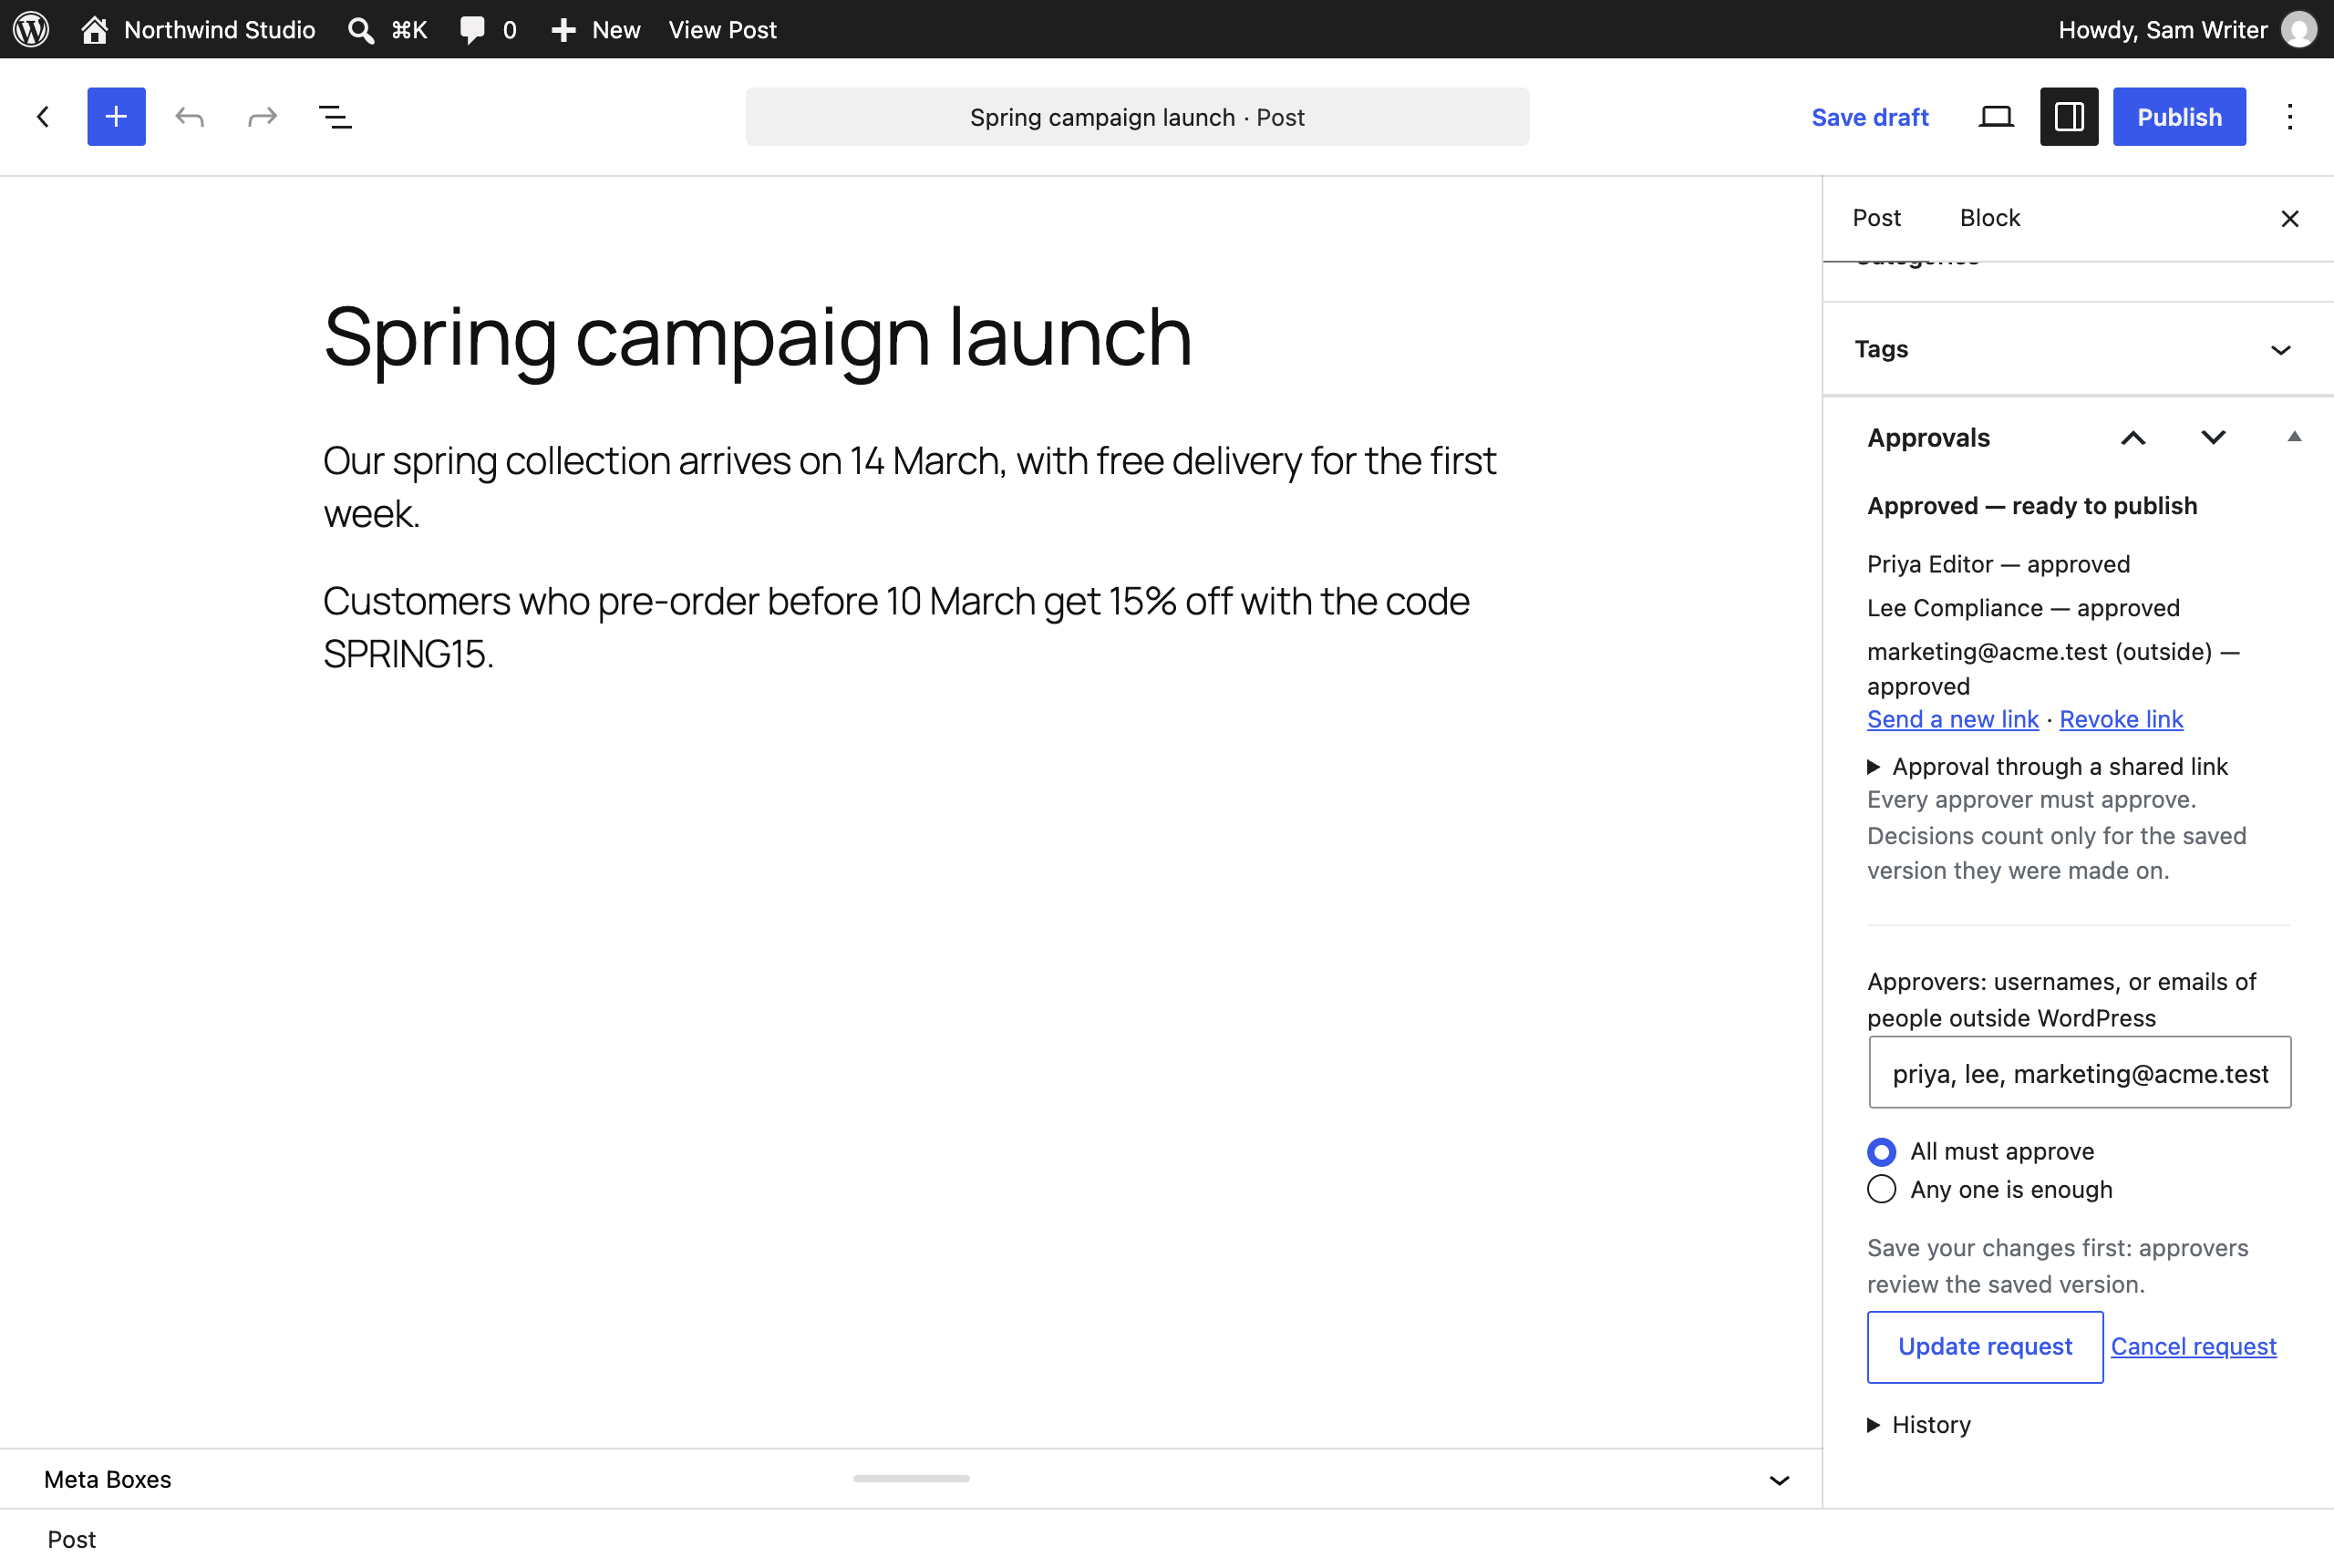
Task: Expand the Meta Boxes chevron
Action: 1779,1480
